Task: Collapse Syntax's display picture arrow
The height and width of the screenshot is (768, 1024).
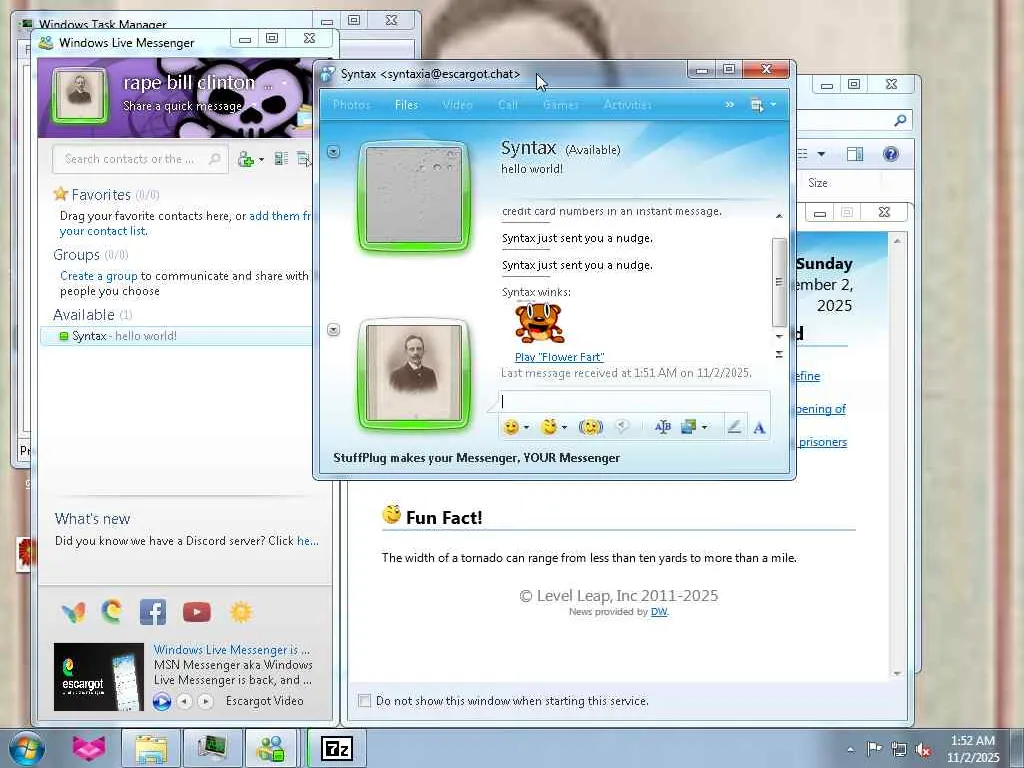Action: tap(333, 152)
